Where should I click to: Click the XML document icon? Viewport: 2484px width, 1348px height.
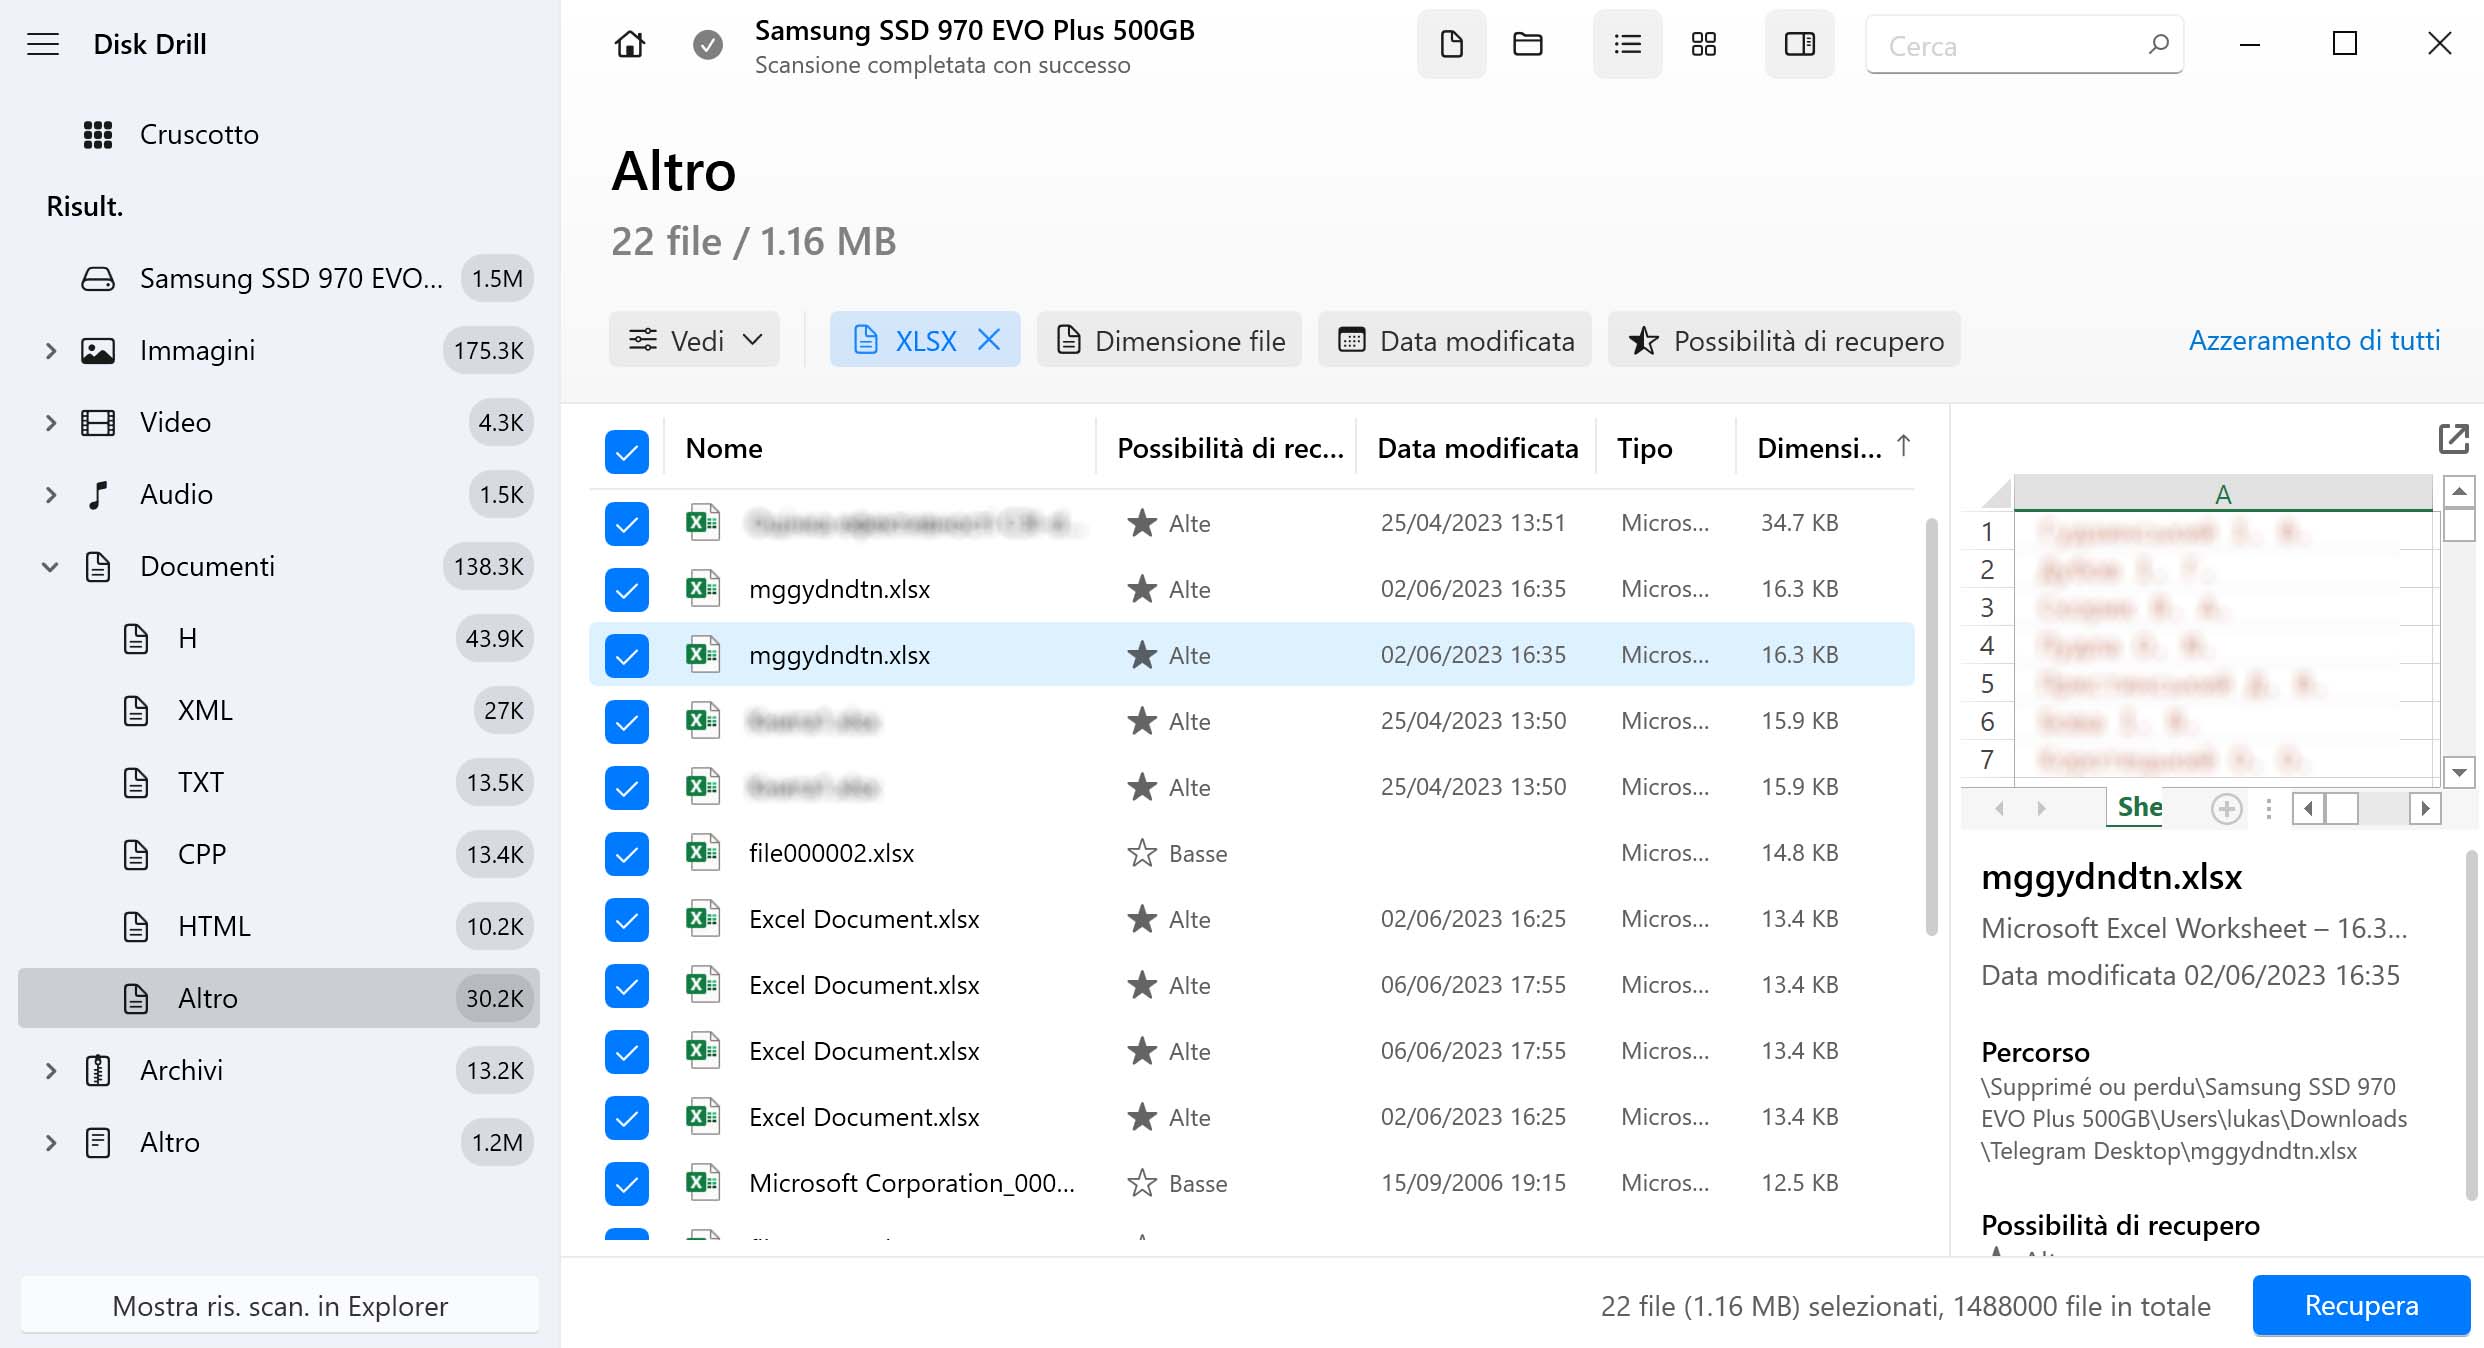136,710
